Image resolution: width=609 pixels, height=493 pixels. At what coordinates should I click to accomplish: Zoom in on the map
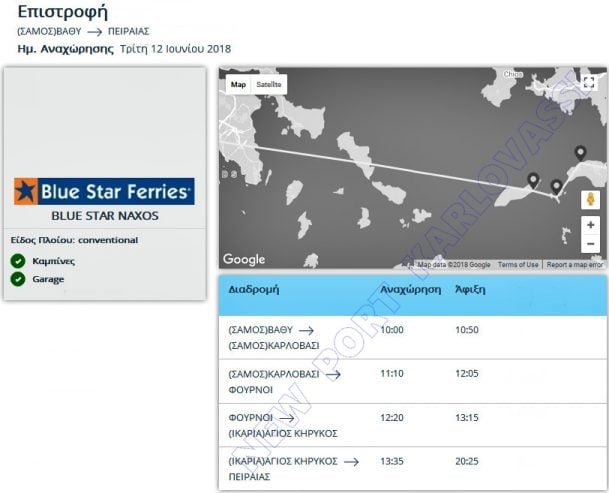tap(590, 225)
